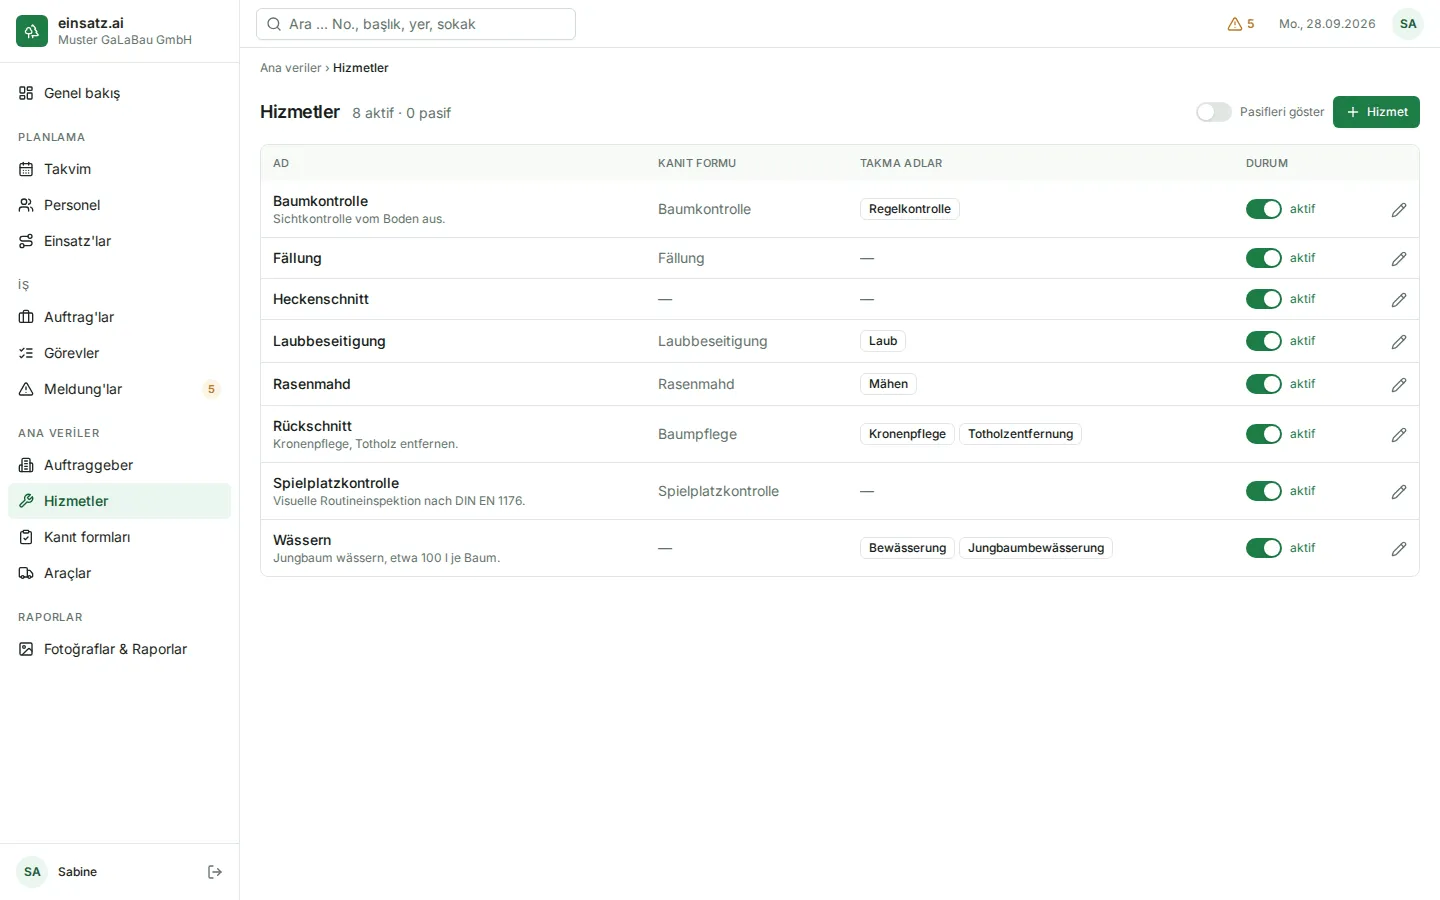The image size is (1440, 900).
Task: Deactivate Spielplatzkontrolle status toggle
Action: [x=1264, y=491]
